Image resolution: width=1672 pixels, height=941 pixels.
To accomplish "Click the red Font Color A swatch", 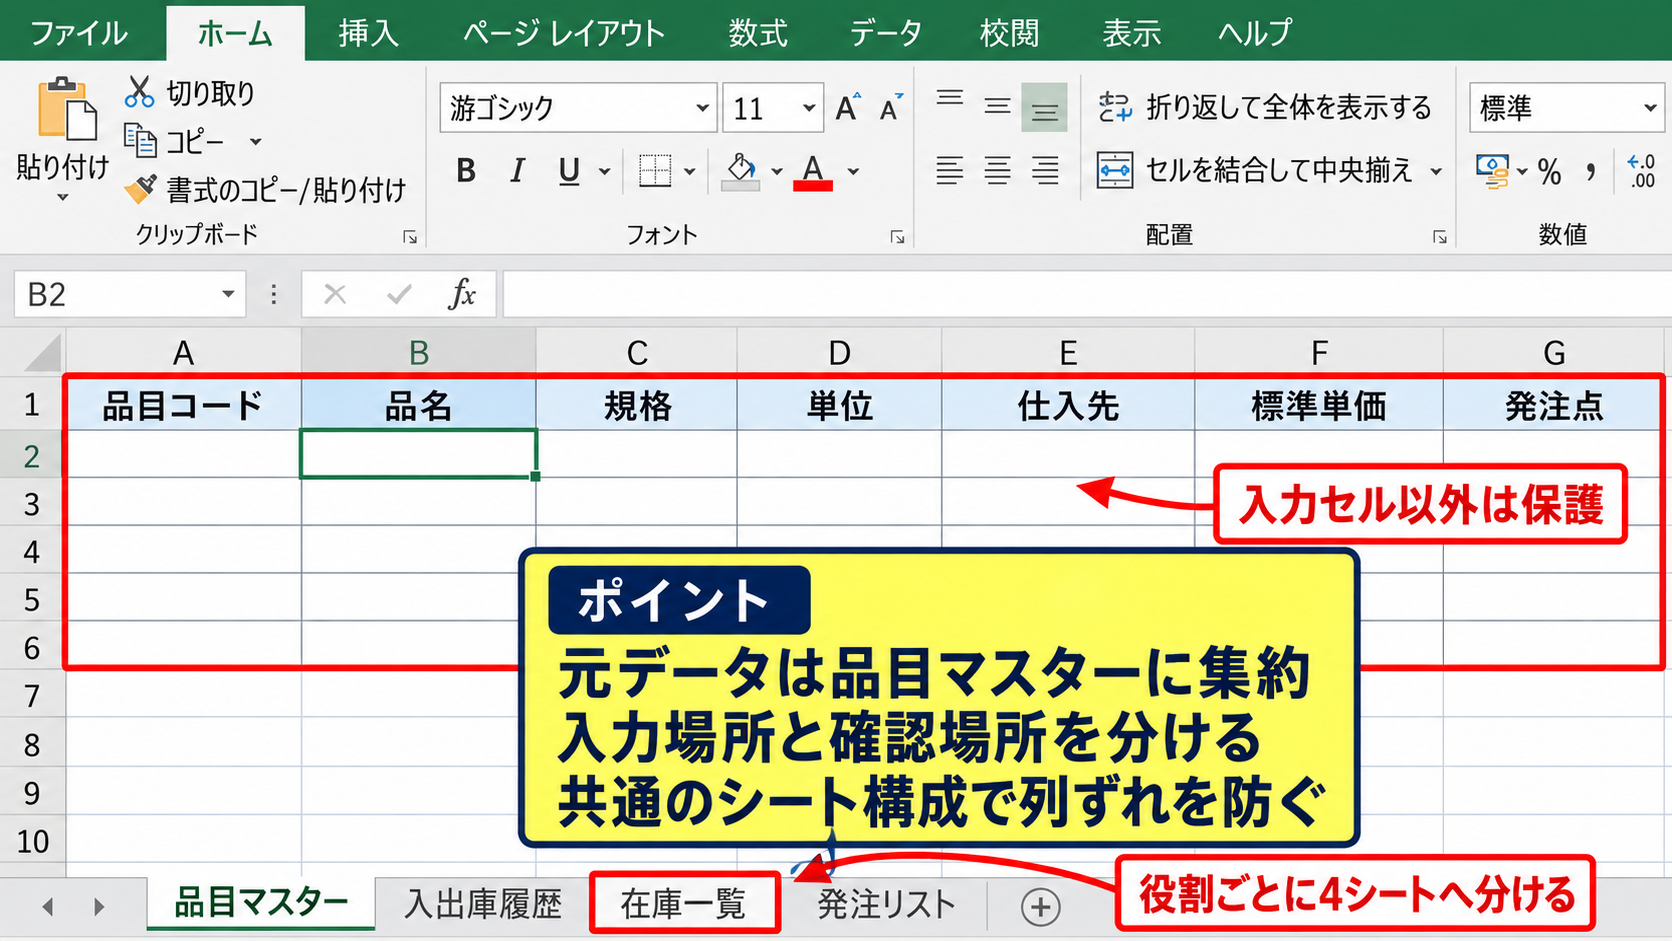I will coord(813,172).
